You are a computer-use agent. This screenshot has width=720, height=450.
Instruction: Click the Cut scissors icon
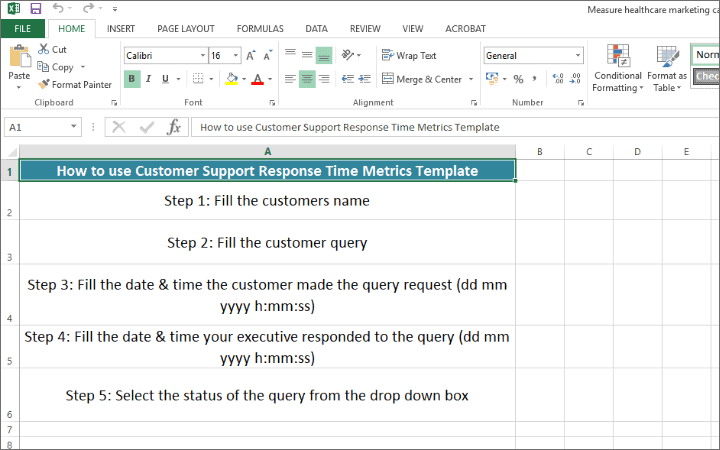(x=44, y=49)
